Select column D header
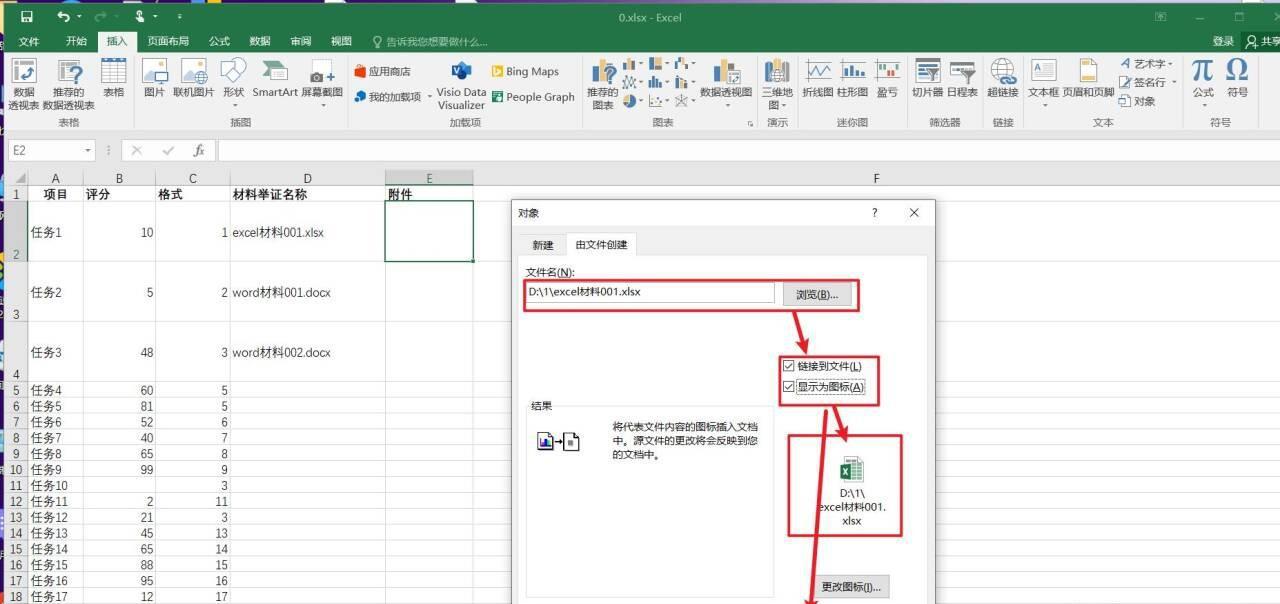Screen dimensions: 1280x604 click(308, 178)
